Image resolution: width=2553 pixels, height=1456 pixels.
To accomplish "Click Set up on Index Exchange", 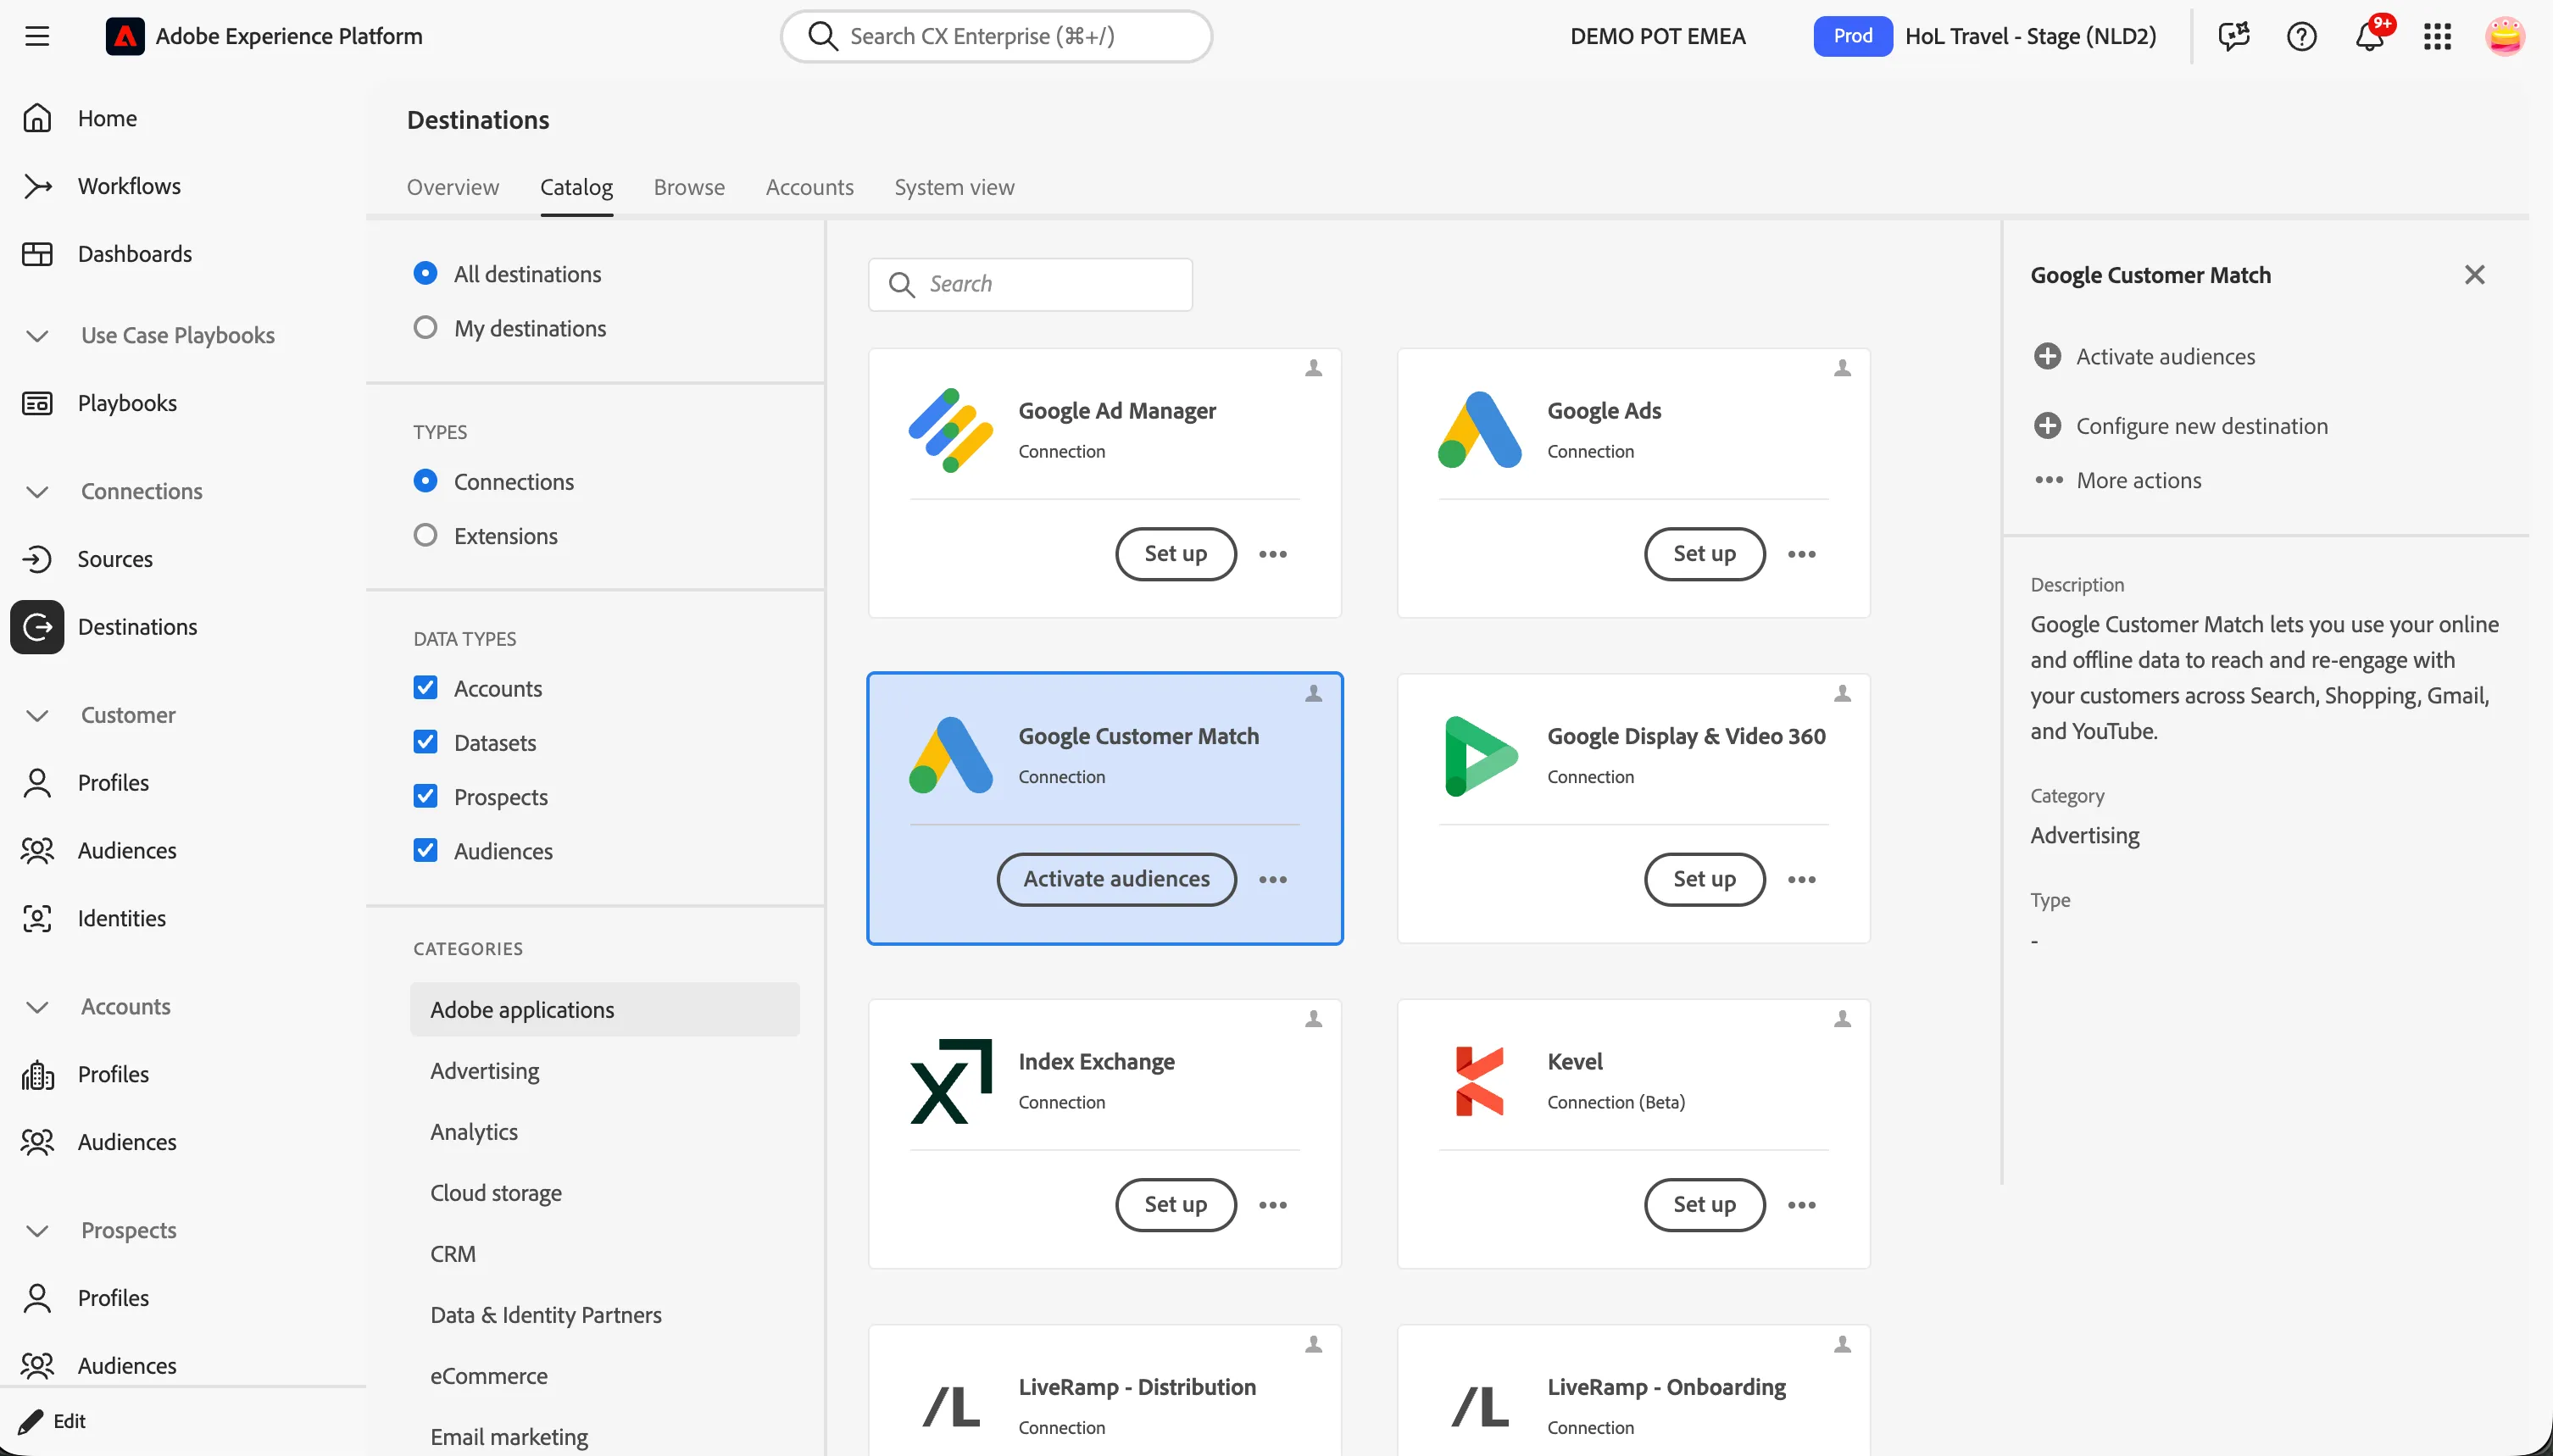I will (1175, 1205).
